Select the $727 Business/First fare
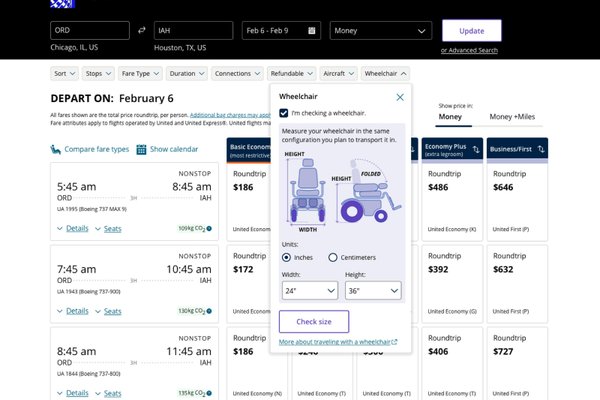Viewport: 600px width, 400px height. (517, 364)
